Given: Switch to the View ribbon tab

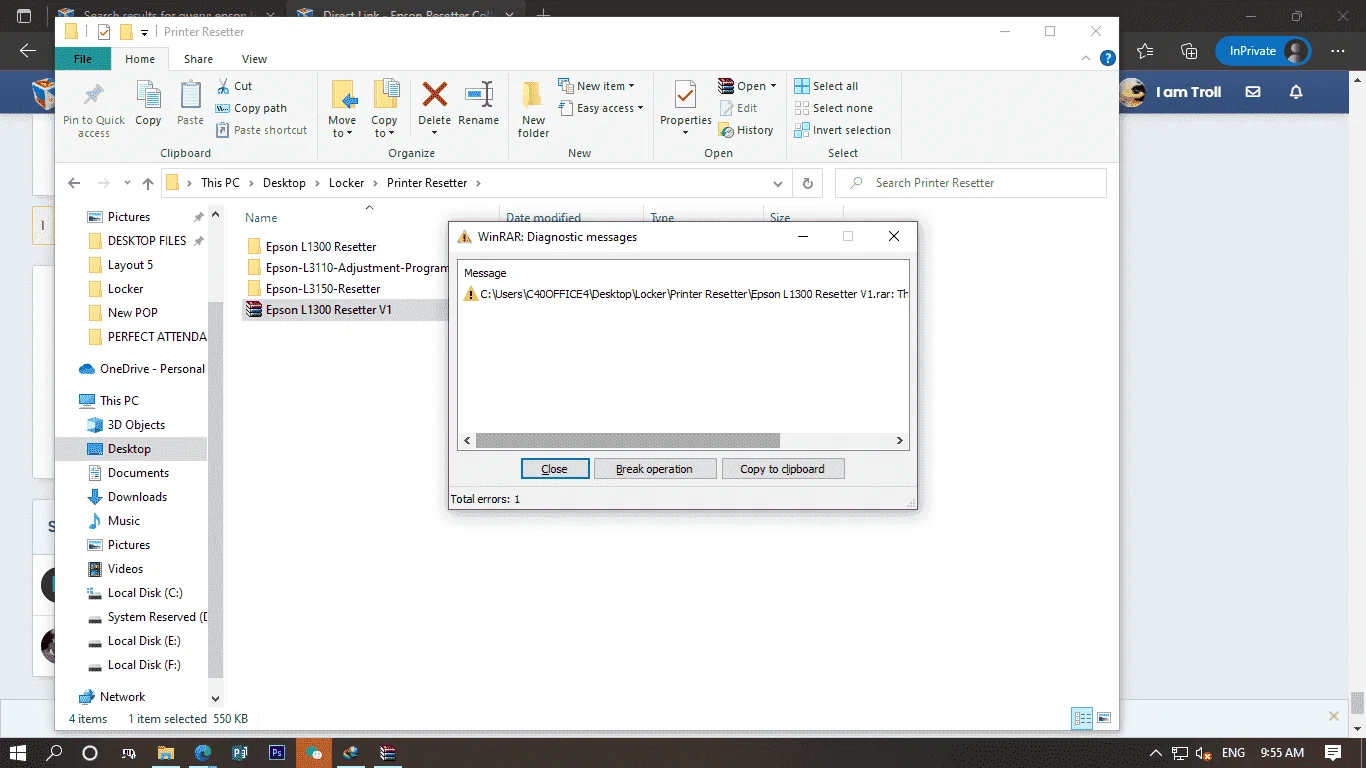Looking at the screenshot, I should [x=254, y=59].
